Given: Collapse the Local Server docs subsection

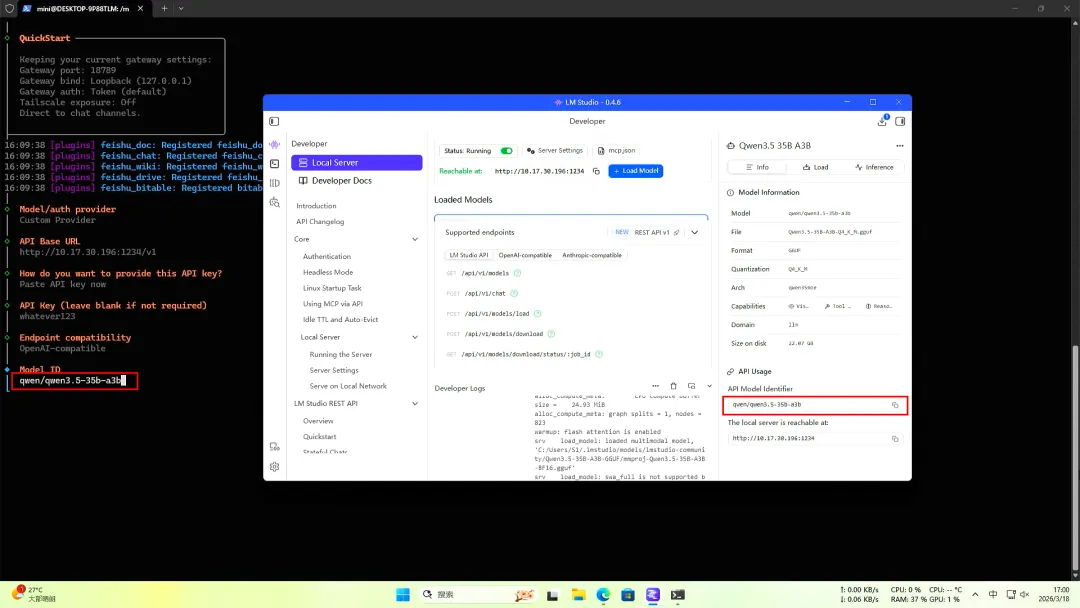Looking at the screenshot, I should 415,337.
